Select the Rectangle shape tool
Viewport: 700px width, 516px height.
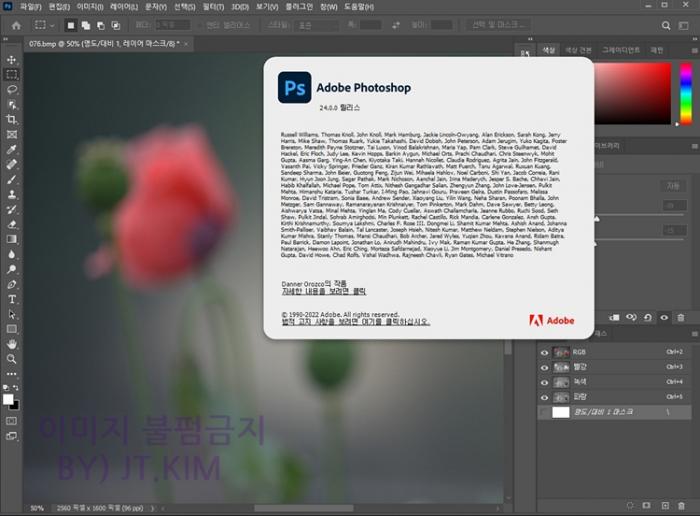12,329
